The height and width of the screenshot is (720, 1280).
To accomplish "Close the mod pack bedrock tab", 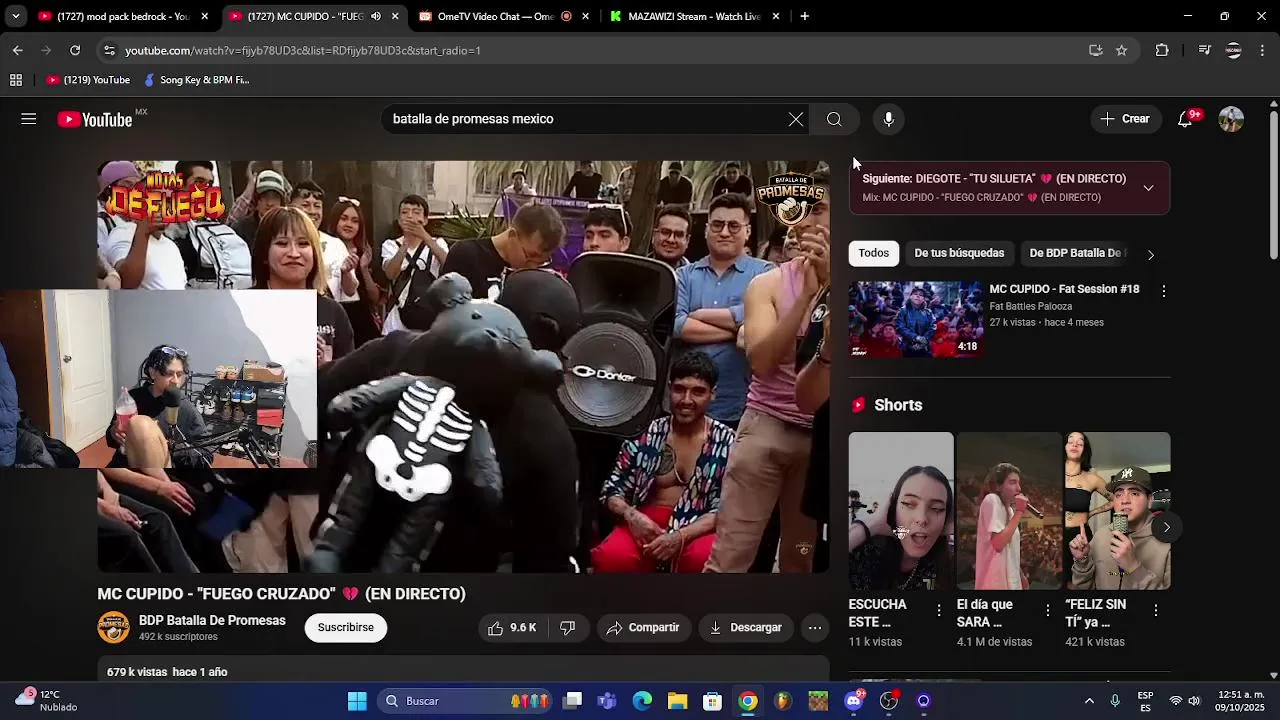I will coord(204,16).
